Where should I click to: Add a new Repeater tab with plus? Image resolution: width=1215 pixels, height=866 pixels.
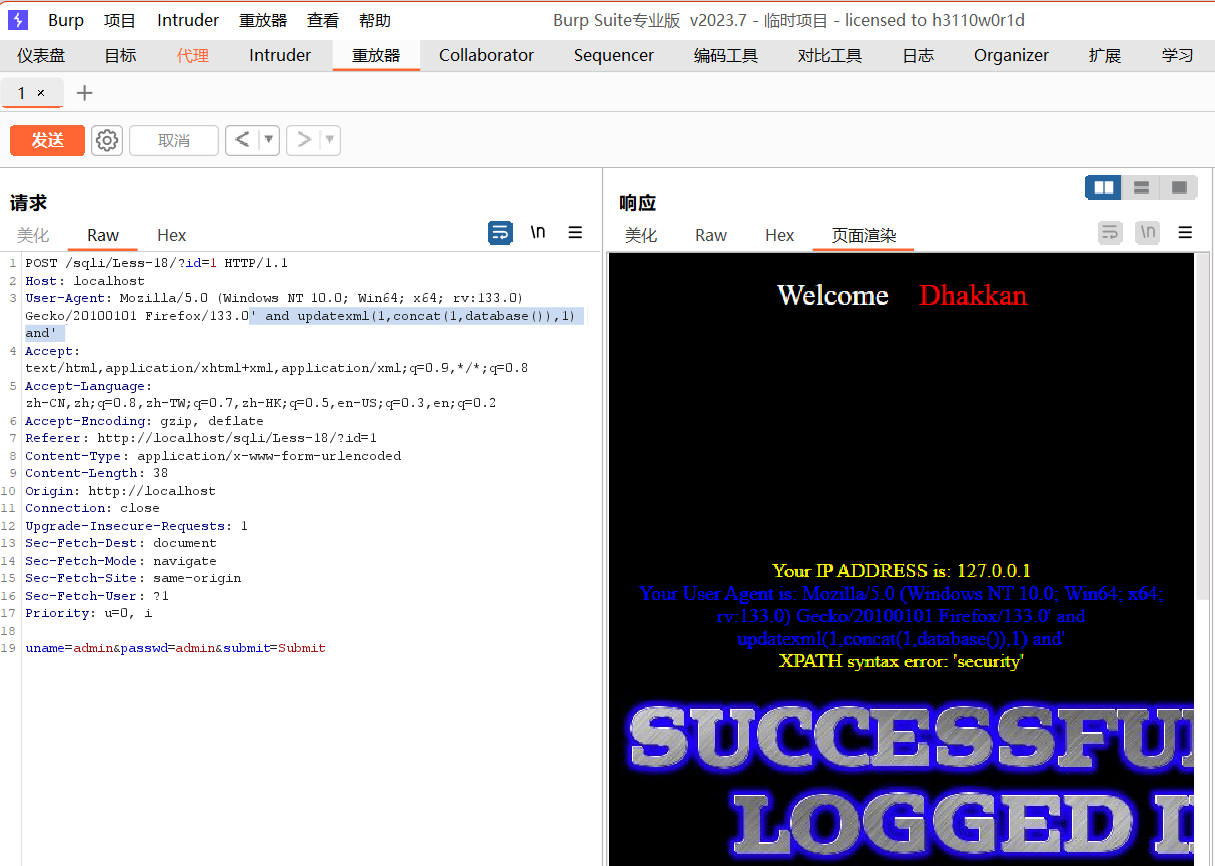[x=85, y=93]
